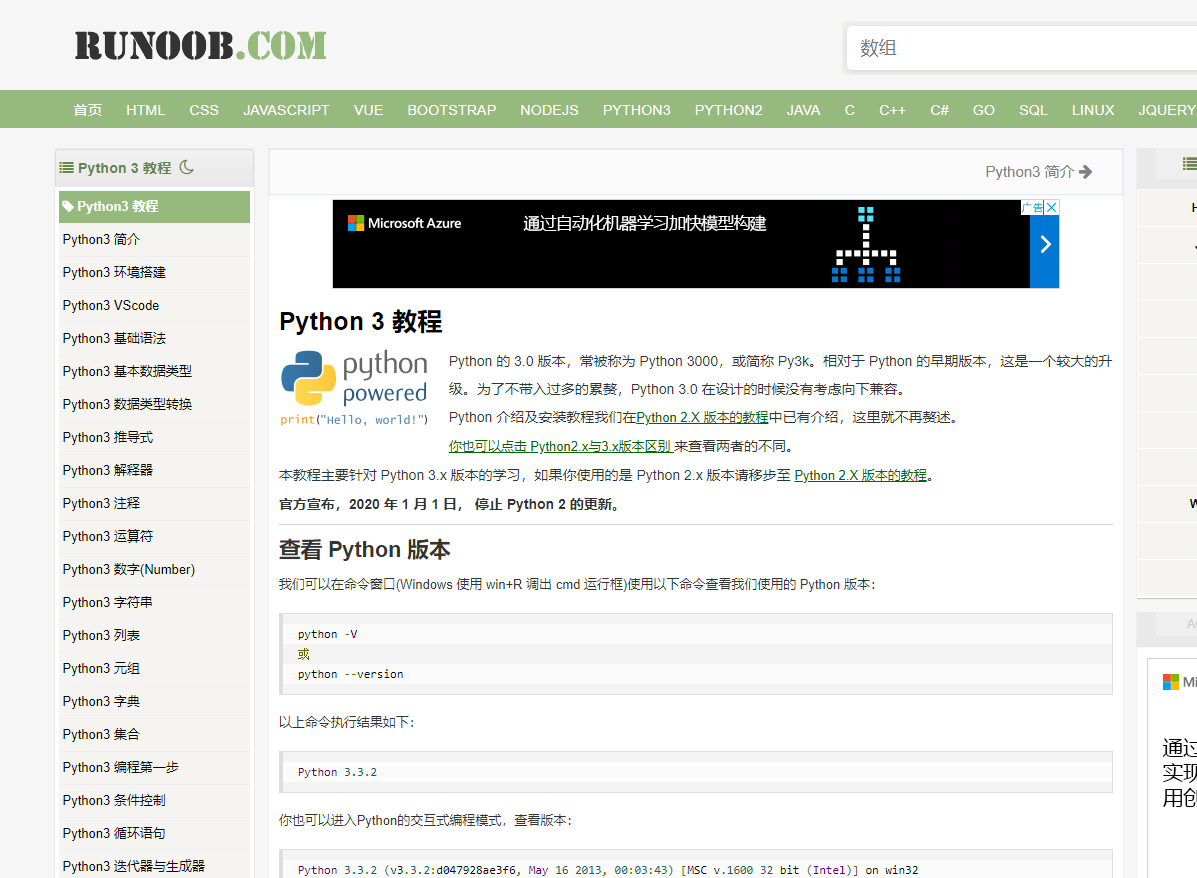Viewport: 1197px width, 878px height.
Task: Toggle night mode moon icon
Action: click(186, 167)
